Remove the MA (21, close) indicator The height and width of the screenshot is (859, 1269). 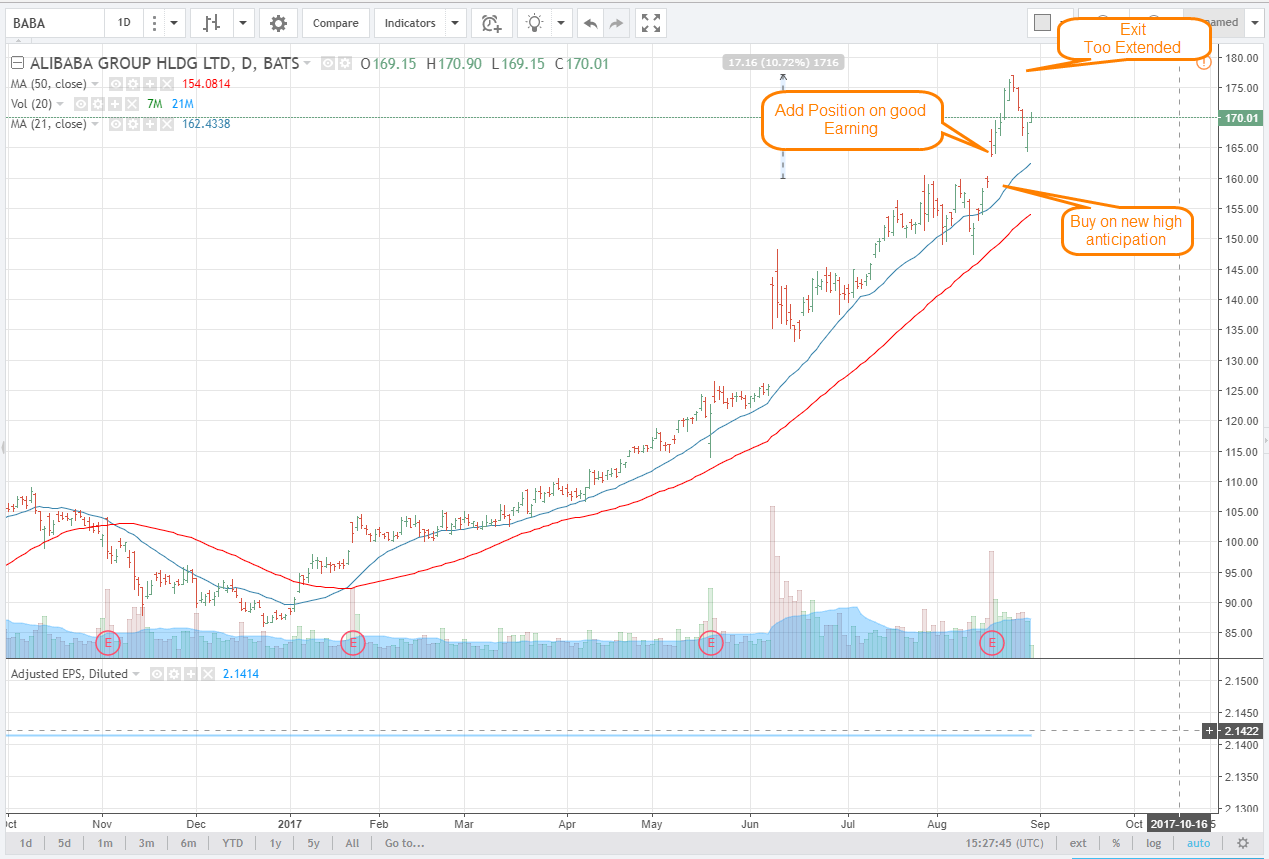[166, 124]
